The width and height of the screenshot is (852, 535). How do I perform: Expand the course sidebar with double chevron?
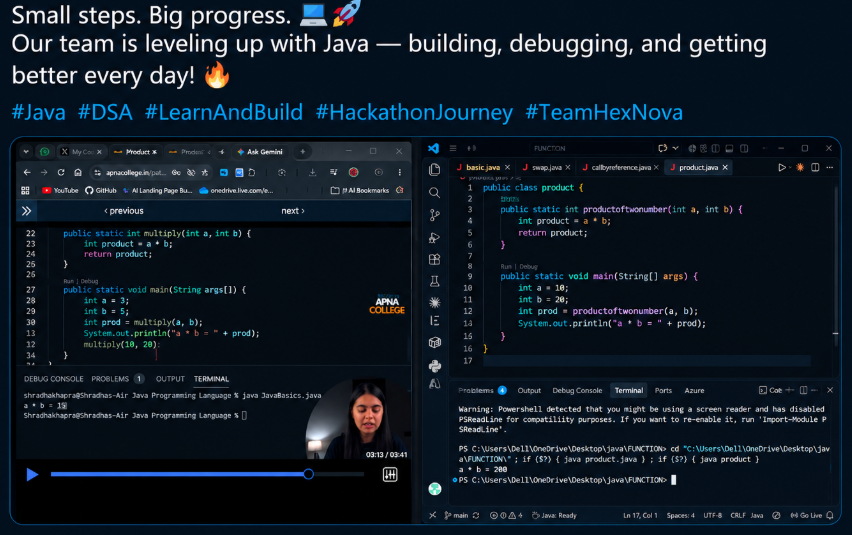(26, 211)
